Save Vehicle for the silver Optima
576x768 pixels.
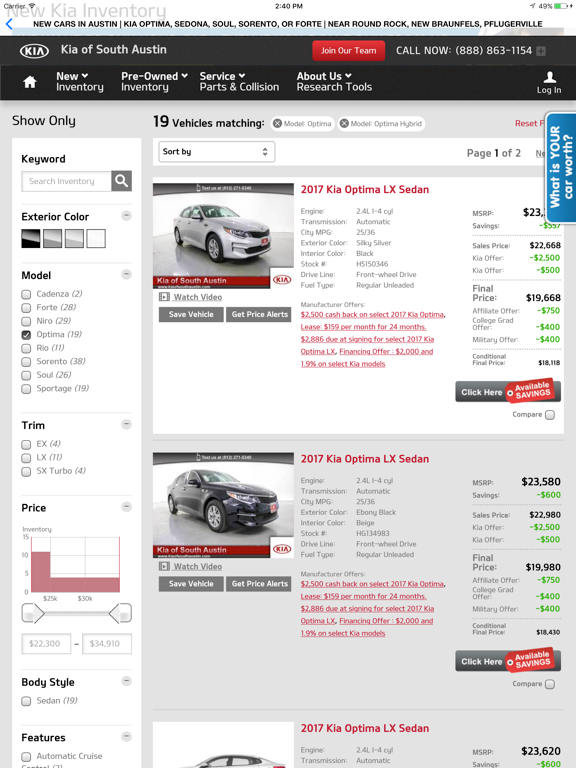pos(191,314)
